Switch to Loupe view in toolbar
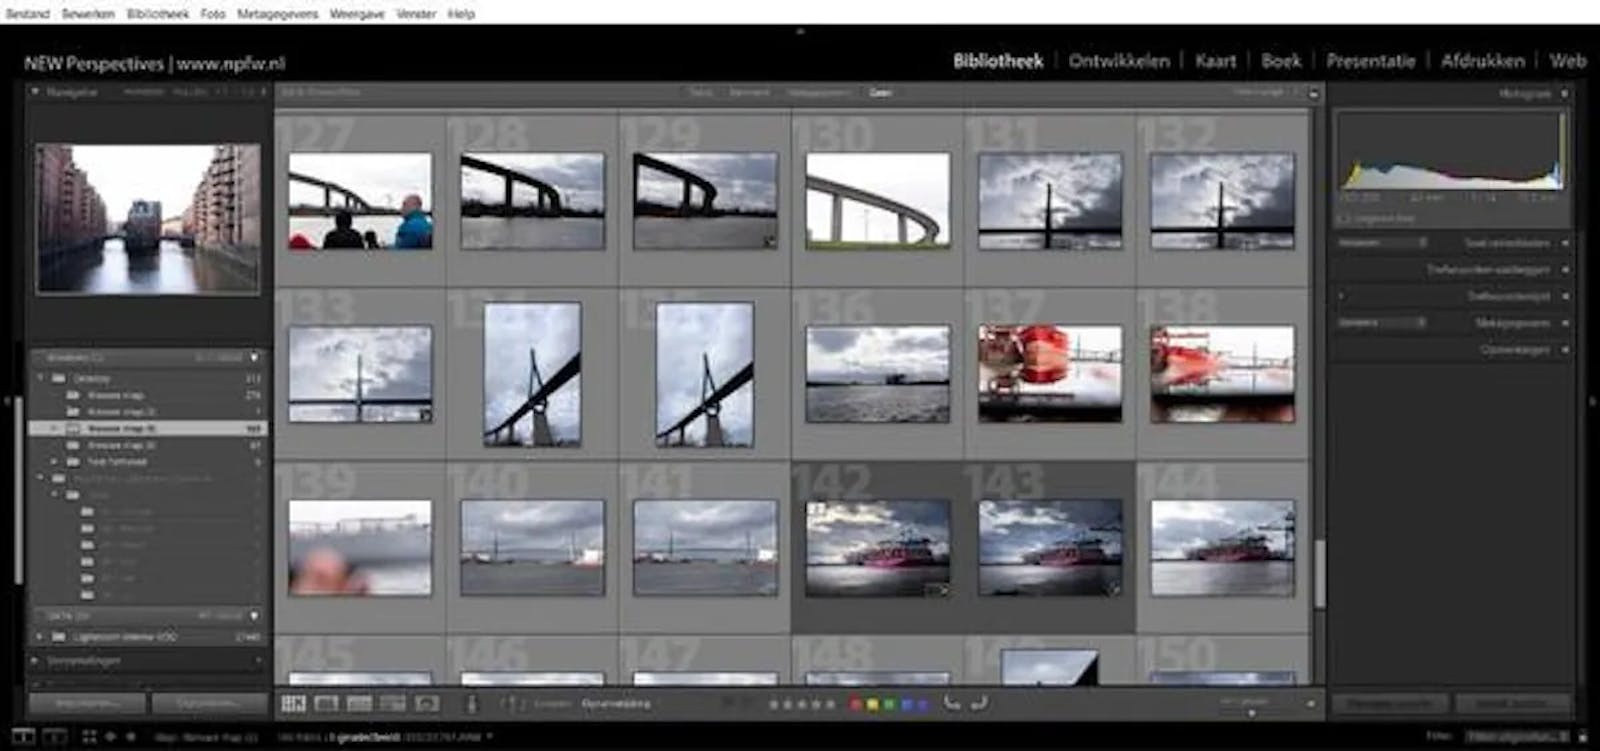Viewport: 1600px width, 751px height. 326,704
